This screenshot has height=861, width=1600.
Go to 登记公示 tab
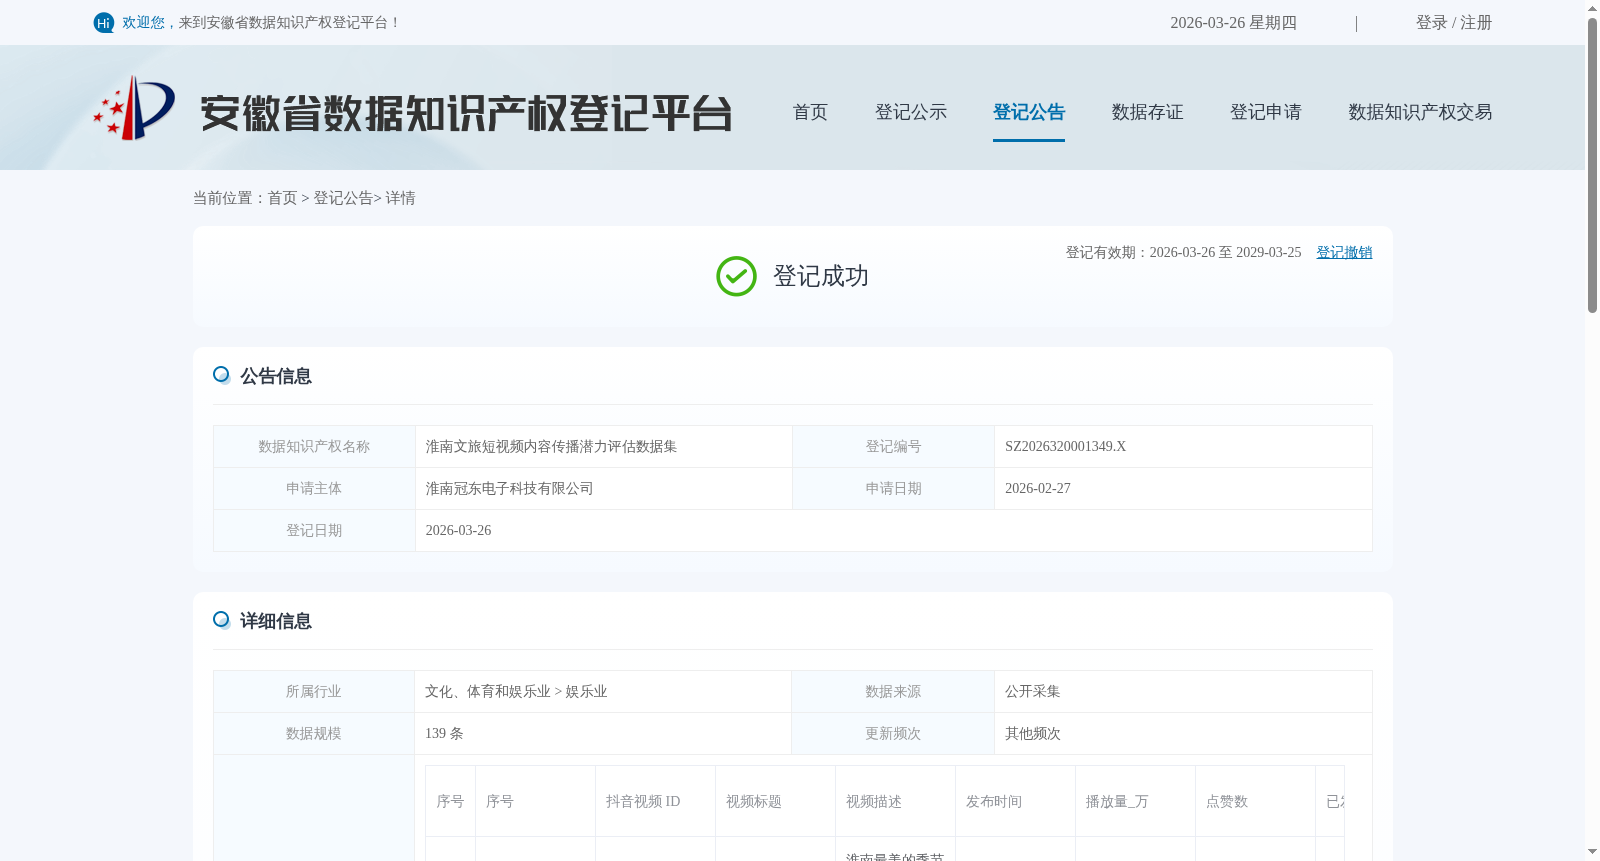coord(911,112)
